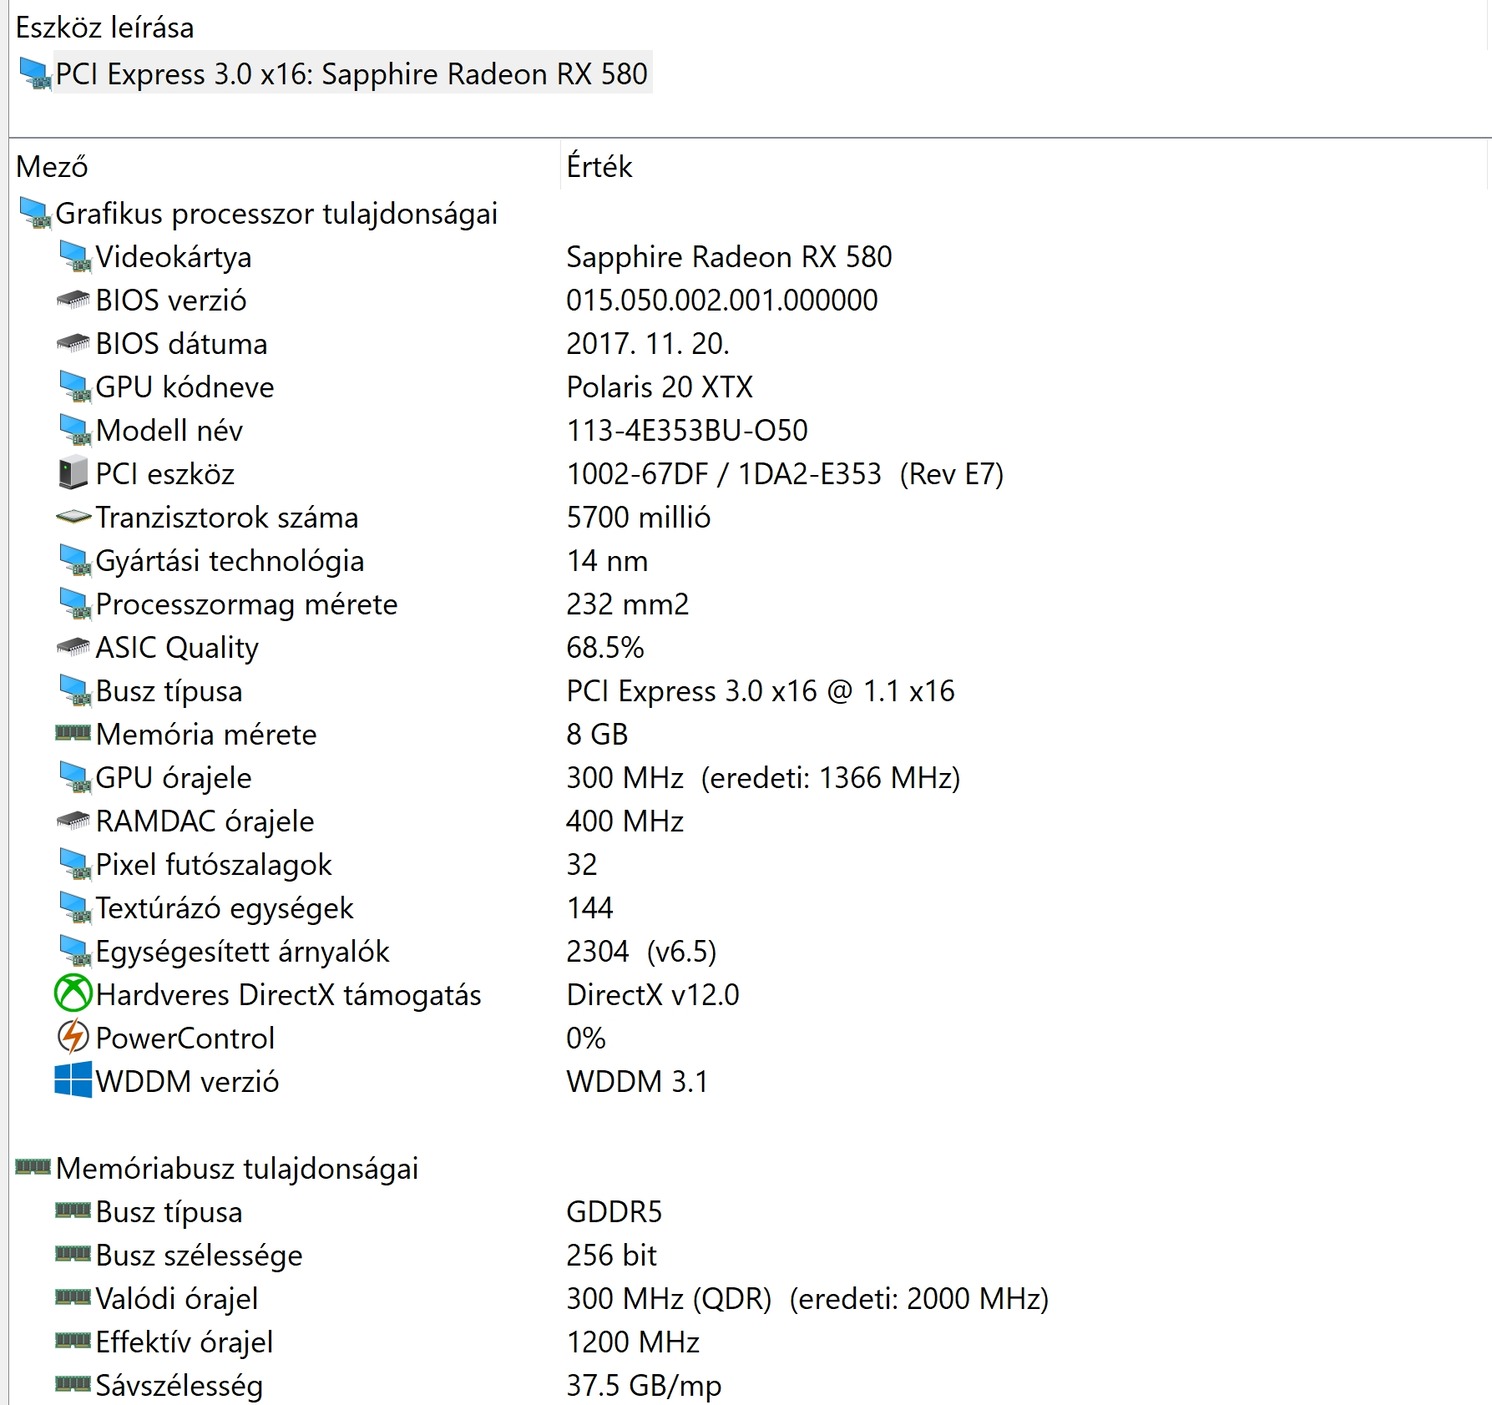Click the Érték column header
This screenshot has height=1405, width=1492.
(x=599, y=166)
